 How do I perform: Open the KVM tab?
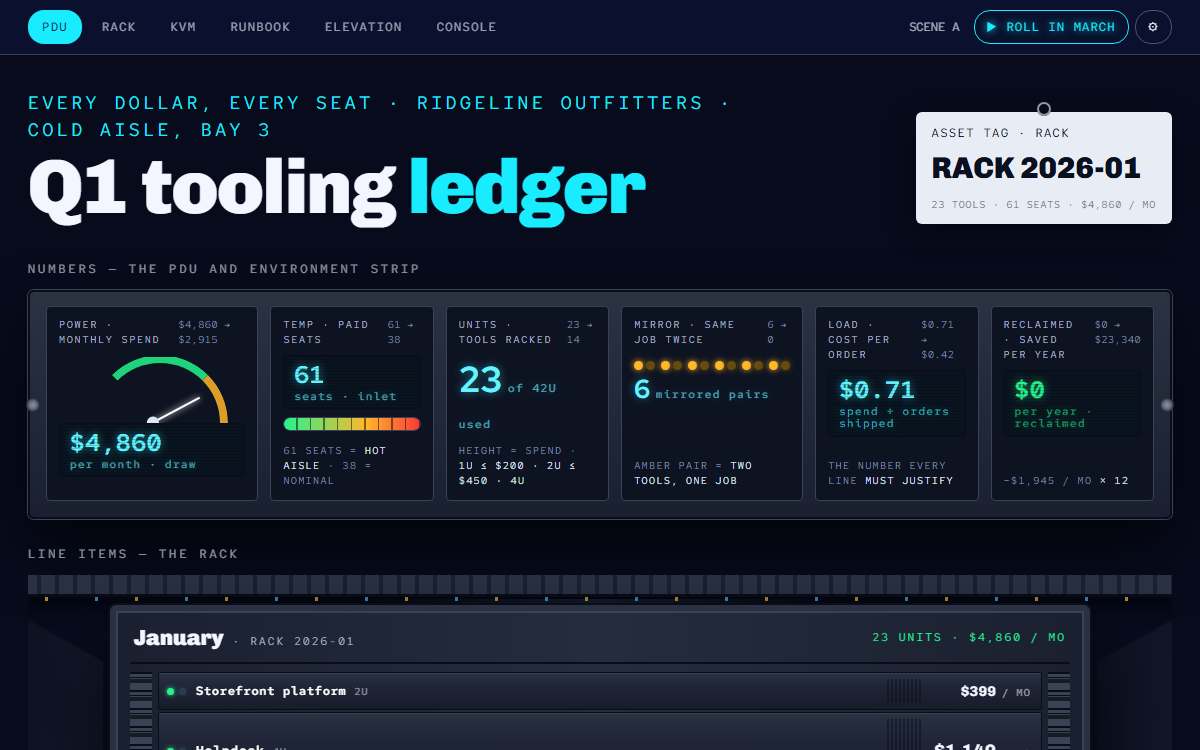183,27
